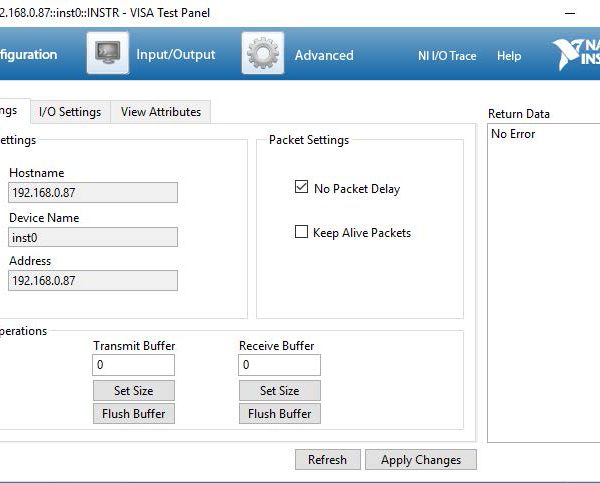Uncheck the No Packet Delay checkbox
The image size is (600, 483).
point(301,188)
